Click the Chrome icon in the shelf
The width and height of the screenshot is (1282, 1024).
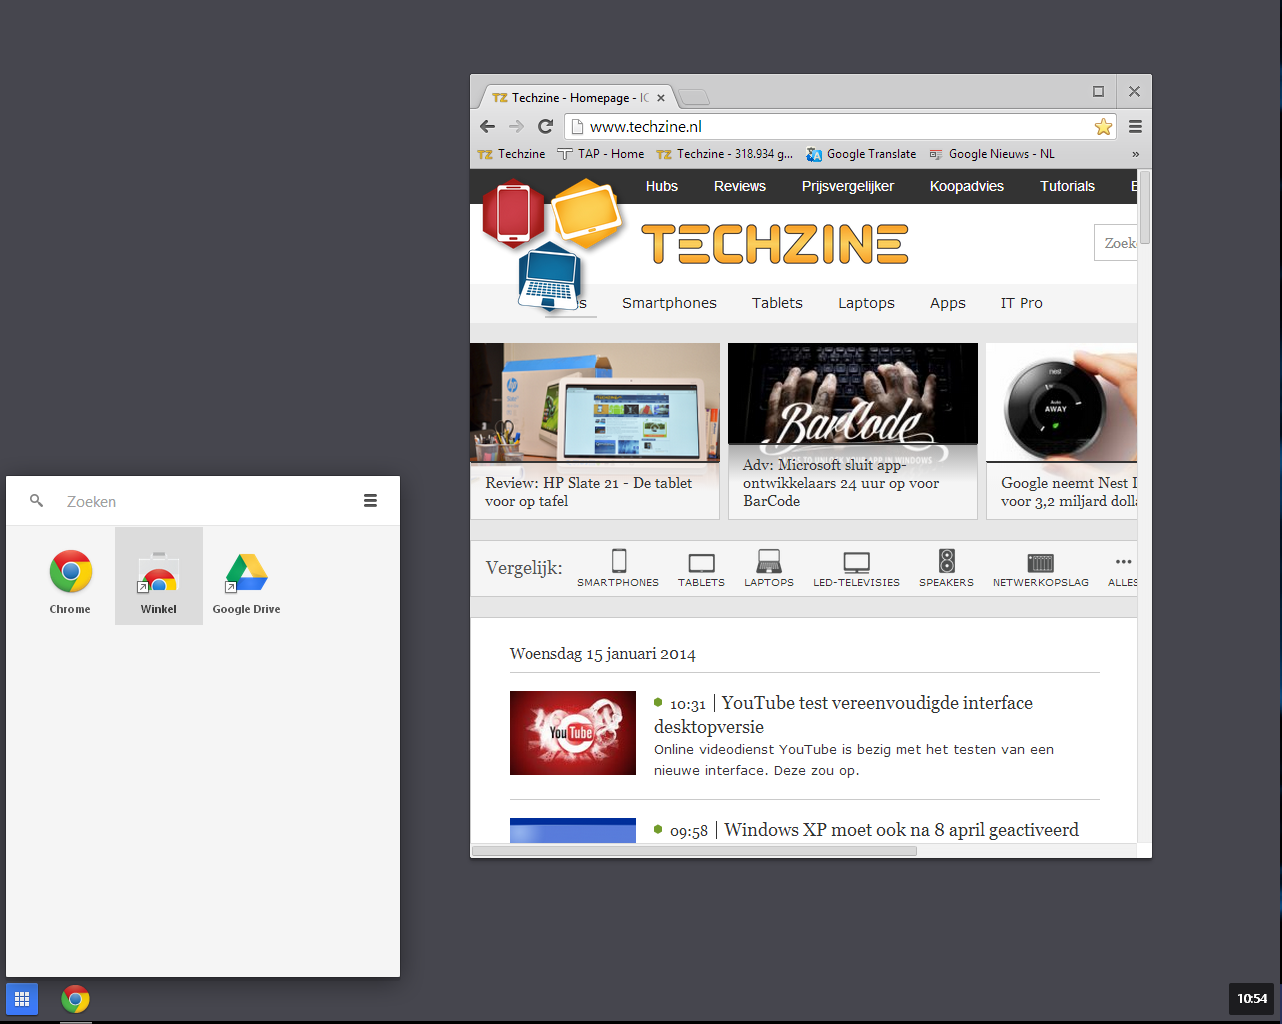(75, 999)
